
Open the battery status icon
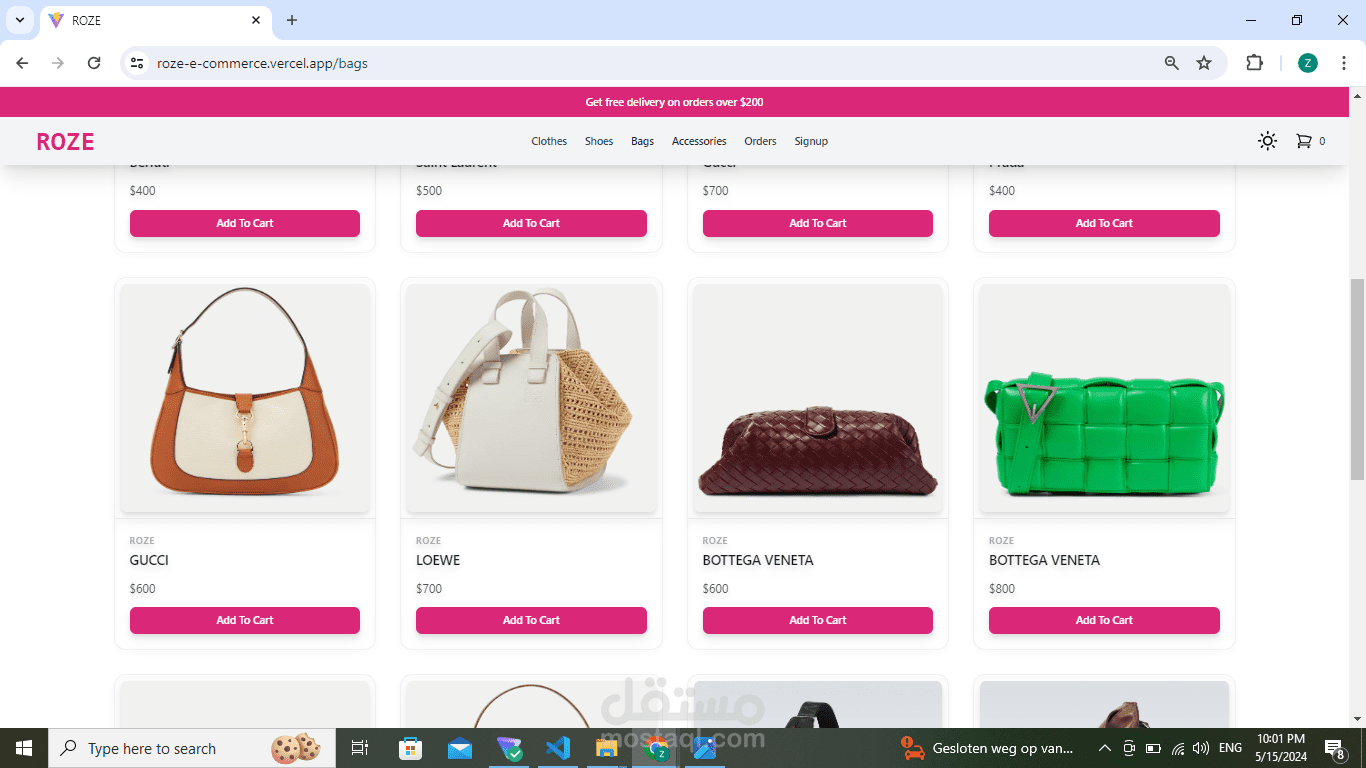coord(1153,748)
